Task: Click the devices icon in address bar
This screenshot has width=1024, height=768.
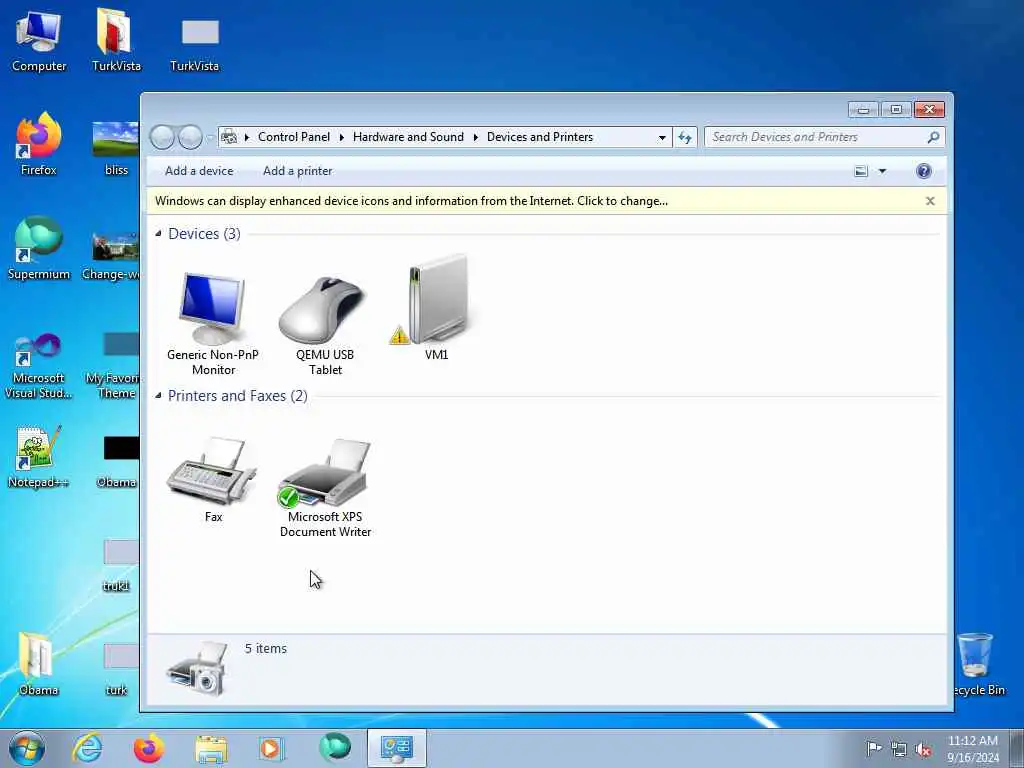Action: click(229, 137)
